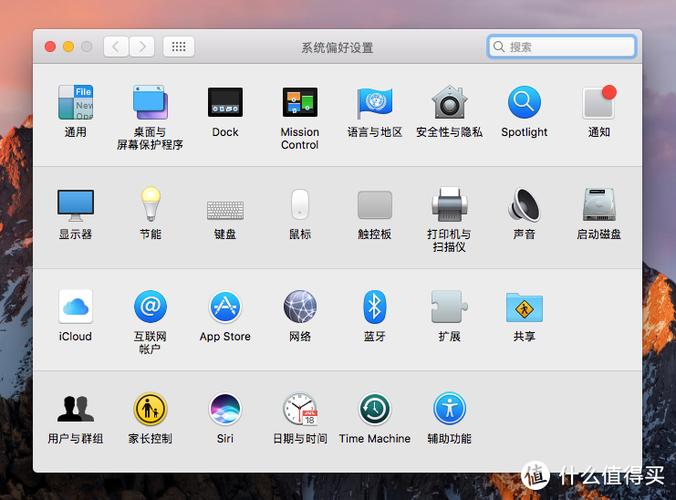This screenshot has height=500, width=676.
Task: Open Spotlight preferences icon
Action: click(524, 102)
